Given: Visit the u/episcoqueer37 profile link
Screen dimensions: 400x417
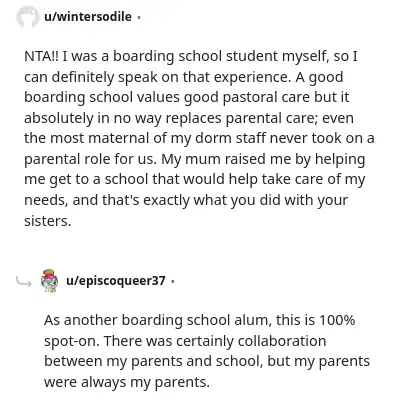Looking at the screenshot, I should pos(116,281).
